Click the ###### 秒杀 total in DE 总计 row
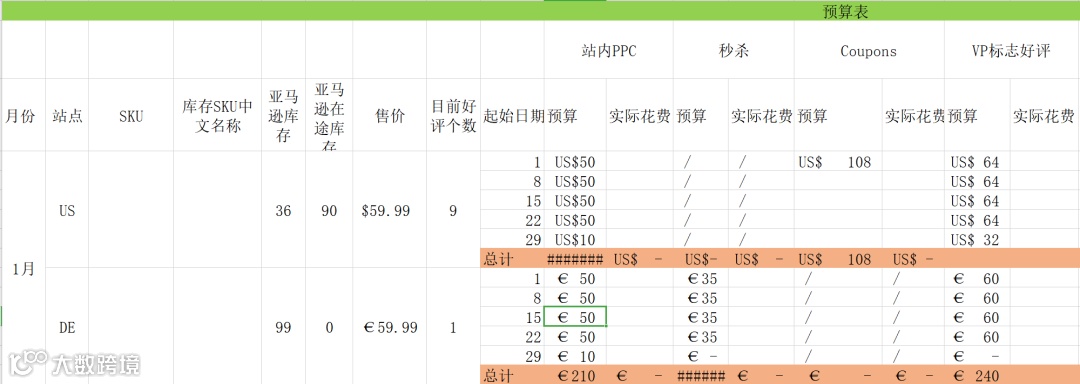This screenshot has height=384, width=1080. tap(700, 376)
